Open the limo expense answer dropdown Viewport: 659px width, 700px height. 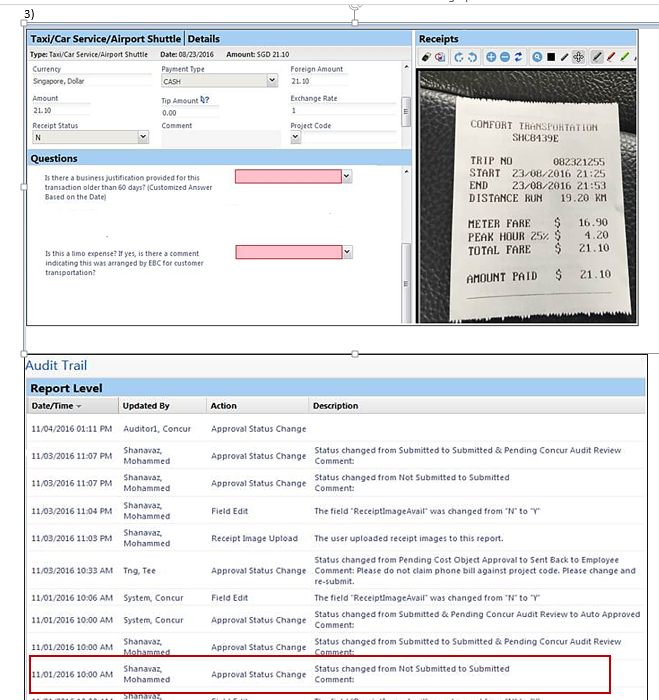[x=347, y=252]
